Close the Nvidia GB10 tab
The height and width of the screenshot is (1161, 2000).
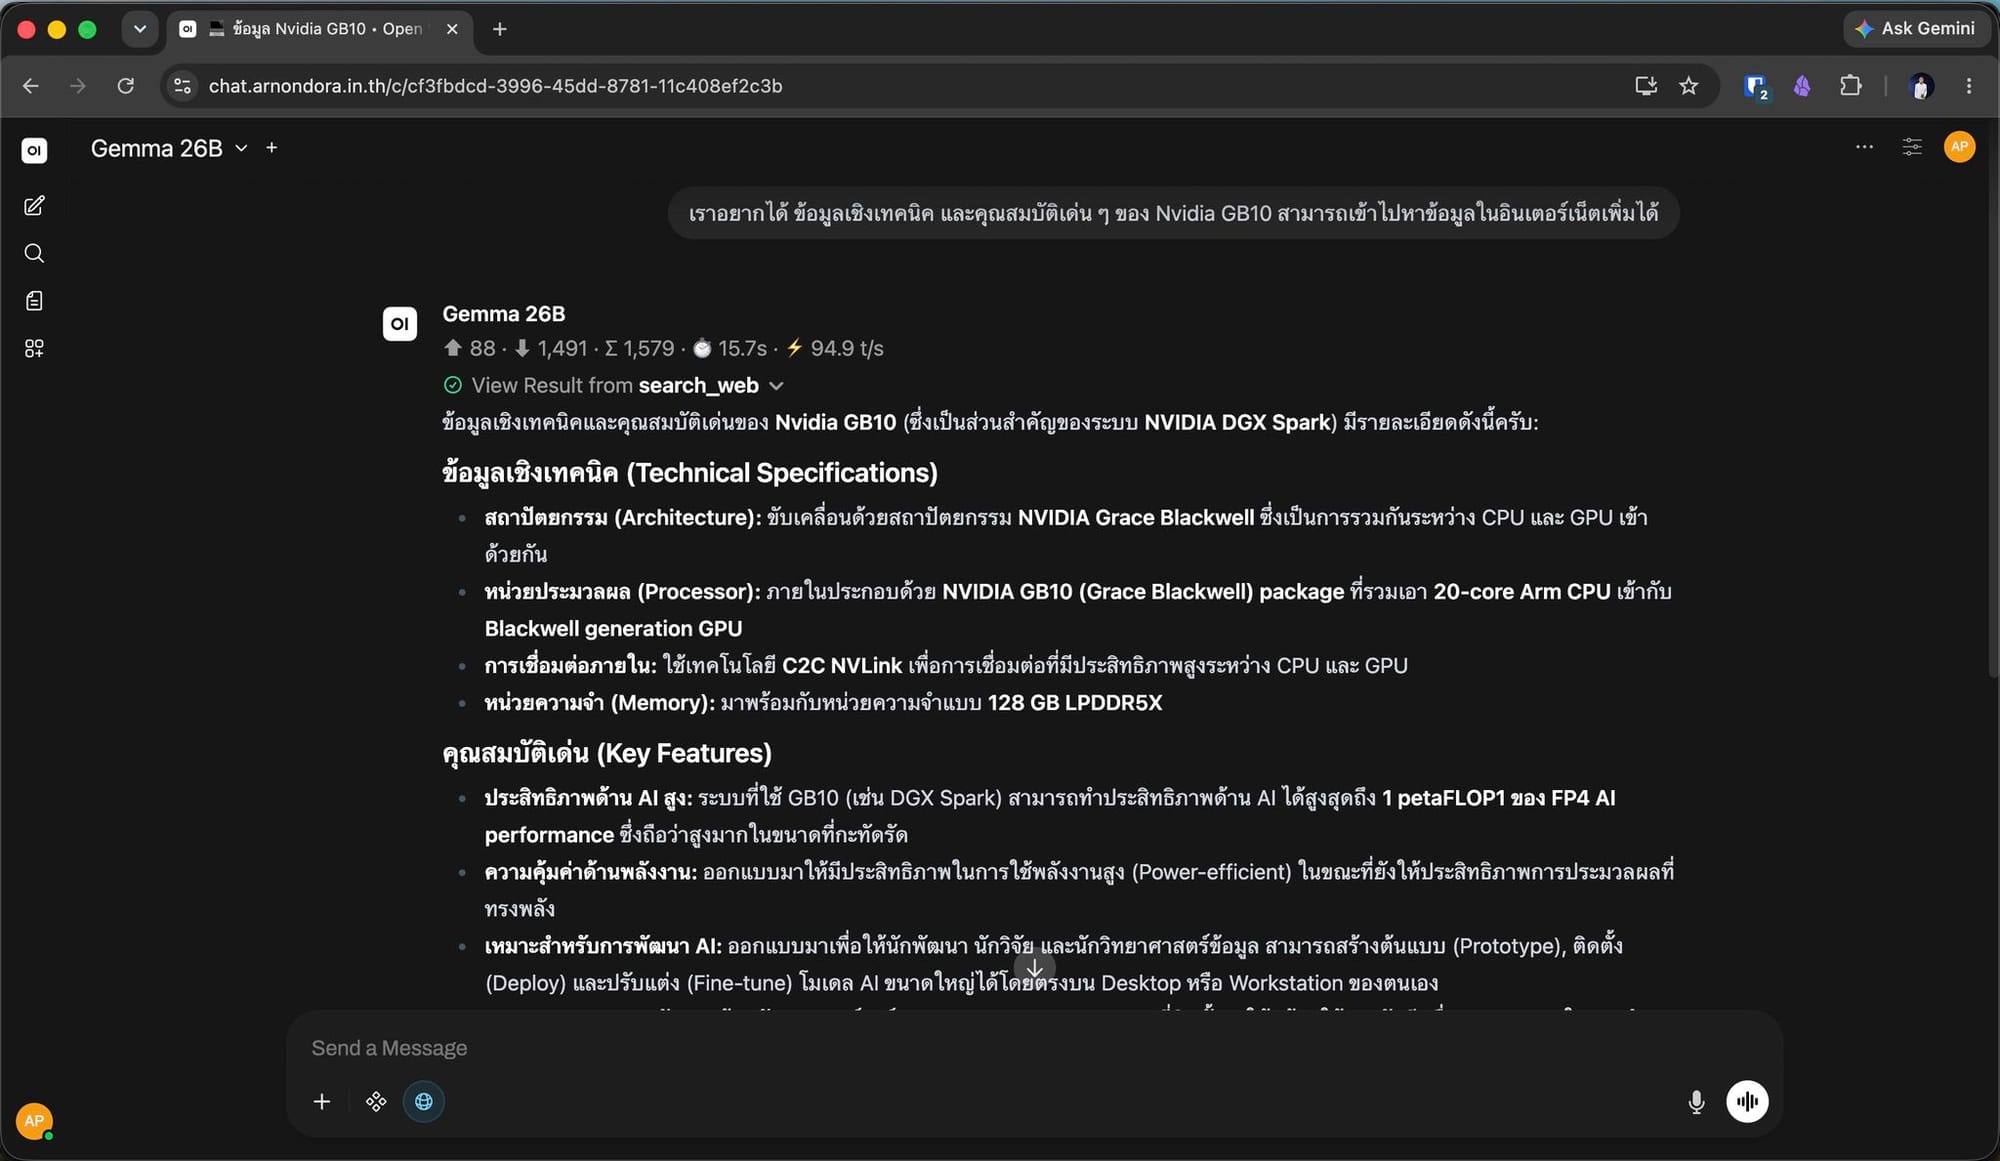[452, 29]
